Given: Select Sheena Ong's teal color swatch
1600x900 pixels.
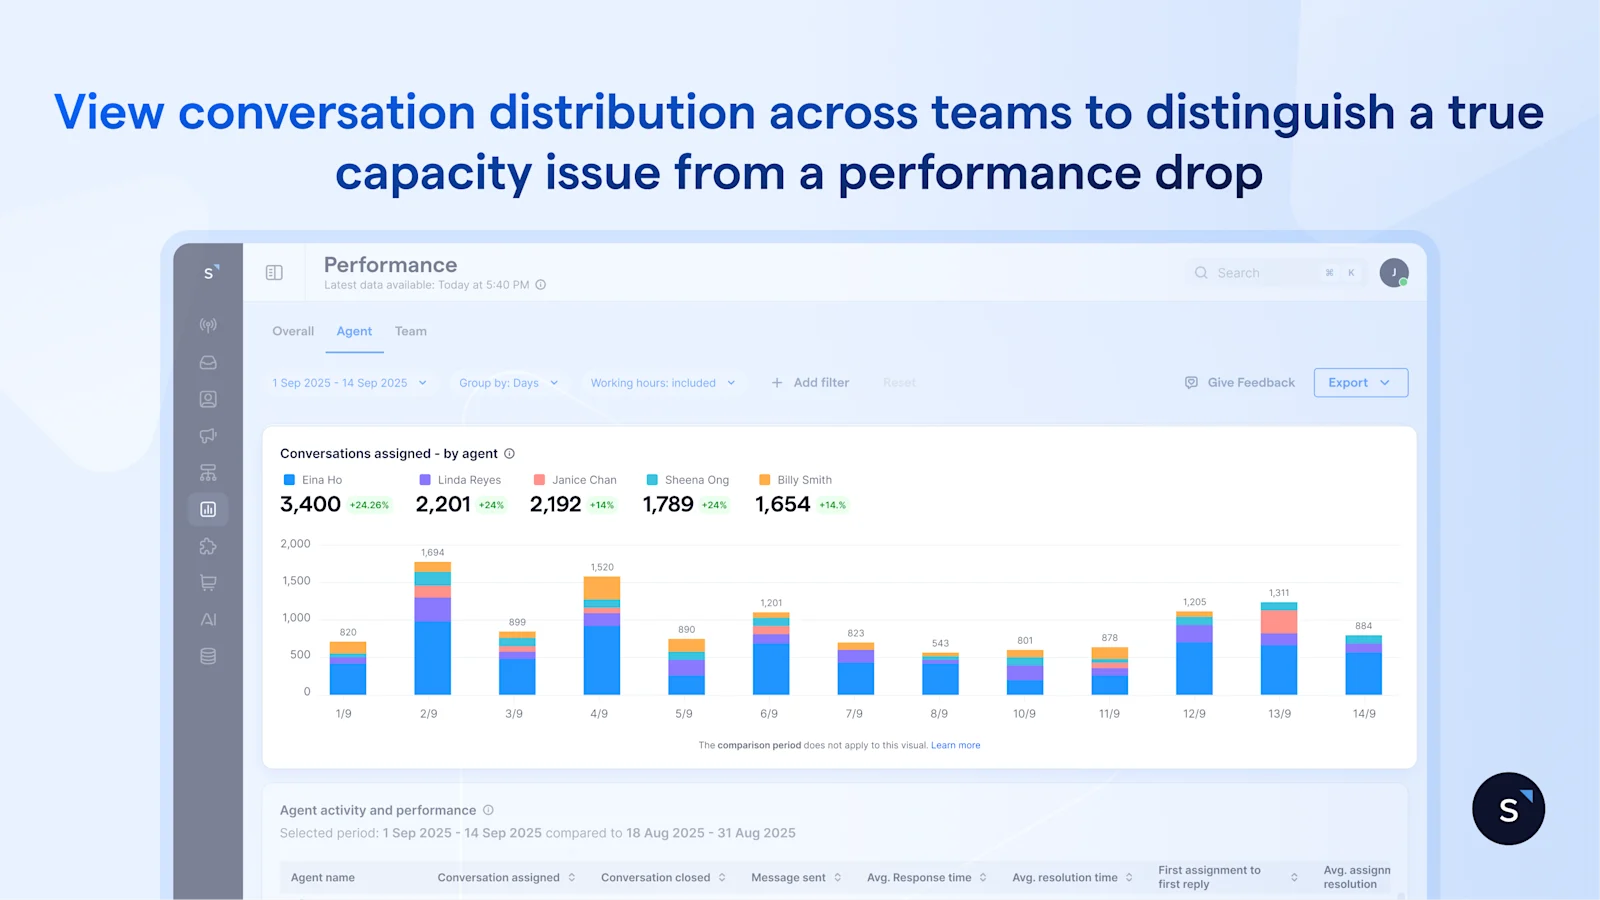Looking at the screenshot, I should (652, 479).
